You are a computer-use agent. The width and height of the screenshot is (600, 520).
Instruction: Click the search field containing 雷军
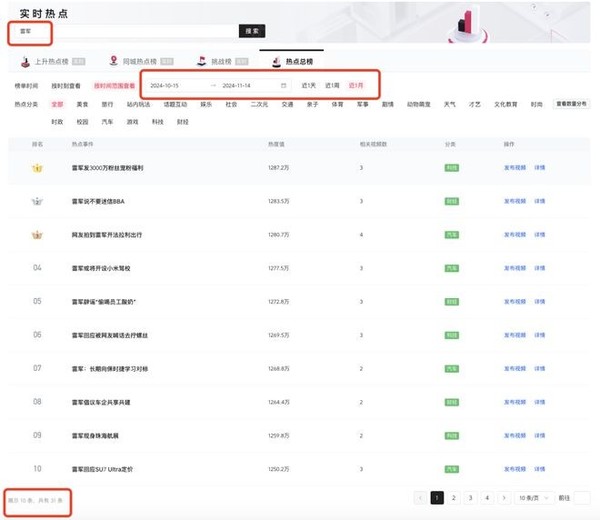125,31
